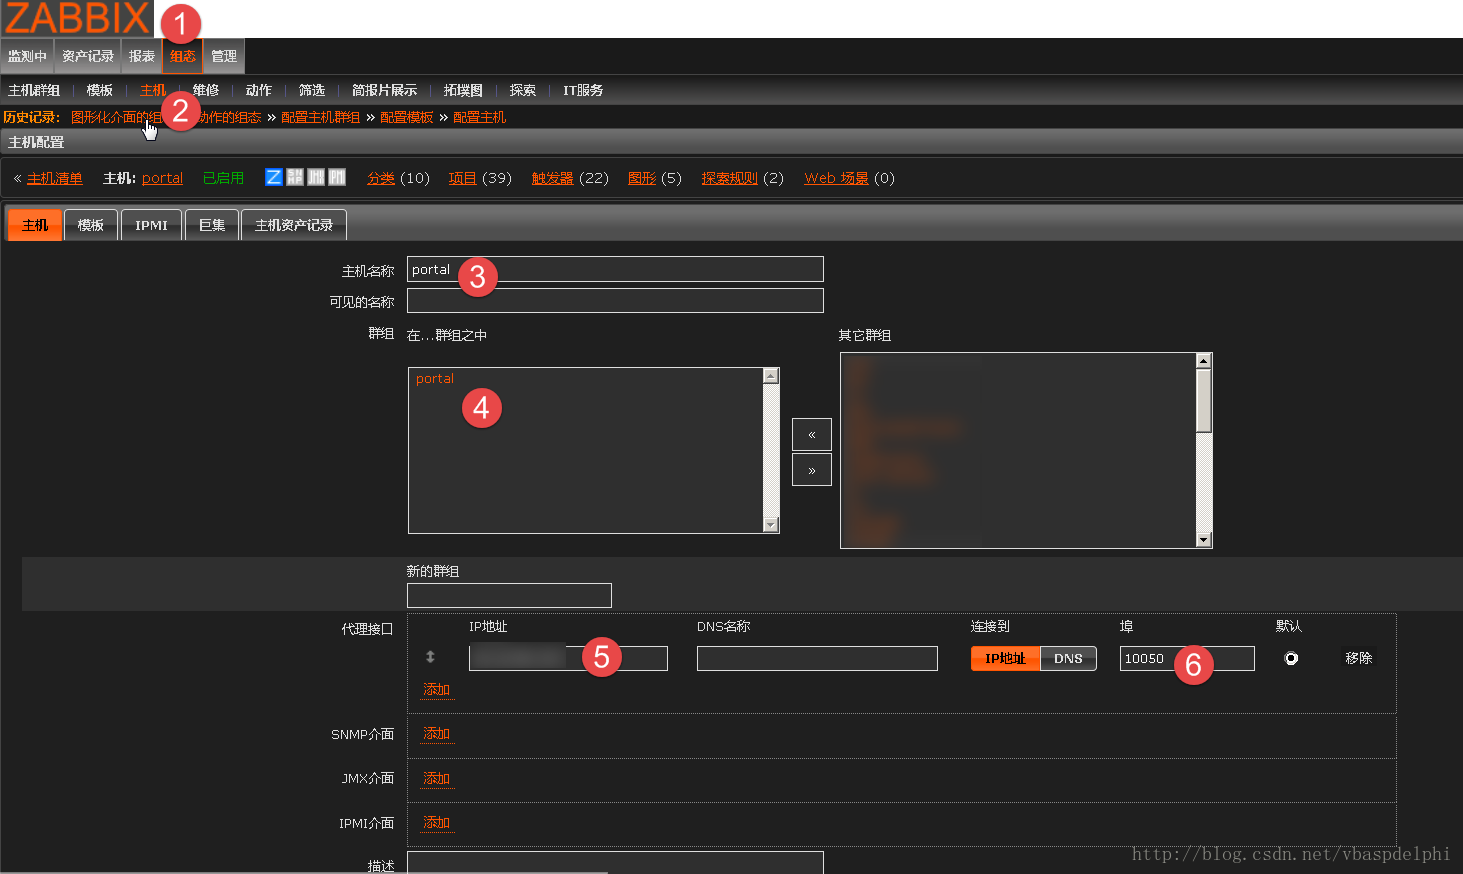Open 简报片展示 in the submenu
Screen dimensions: 1463x874
pyautogui.click(x=385, y=90)
